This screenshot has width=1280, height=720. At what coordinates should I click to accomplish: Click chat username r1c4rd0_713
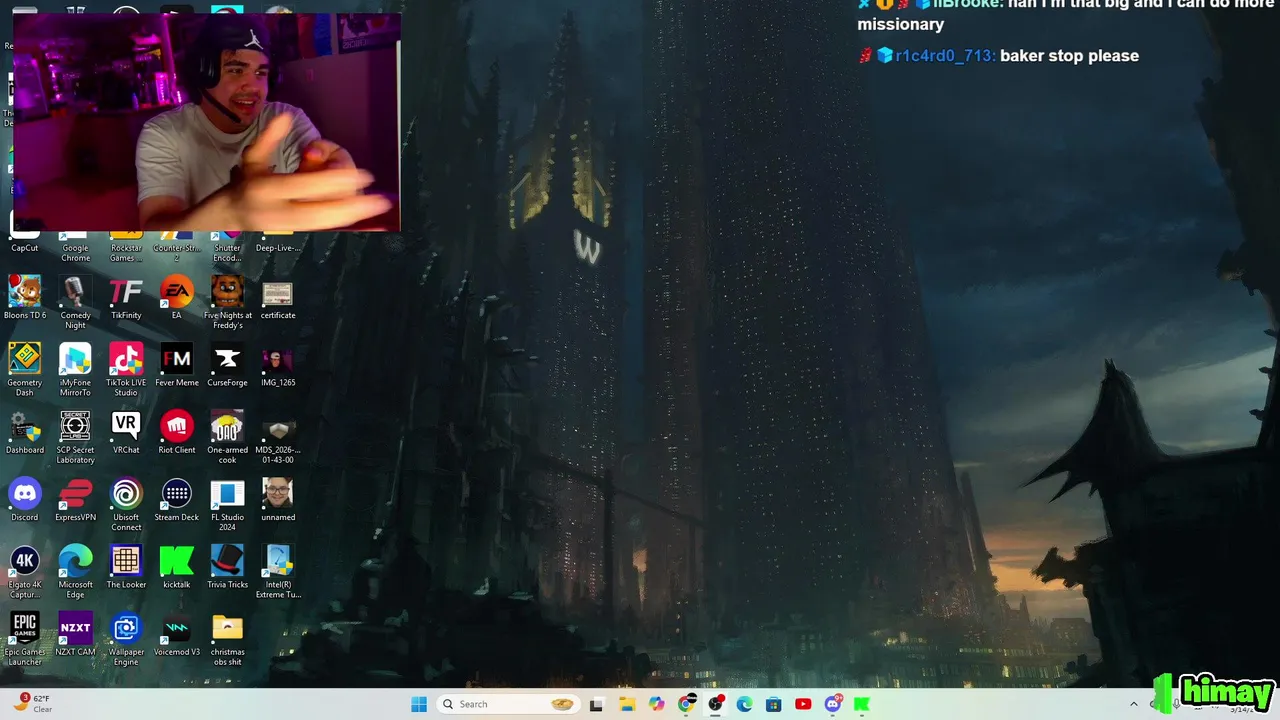(x=945, y=56)
